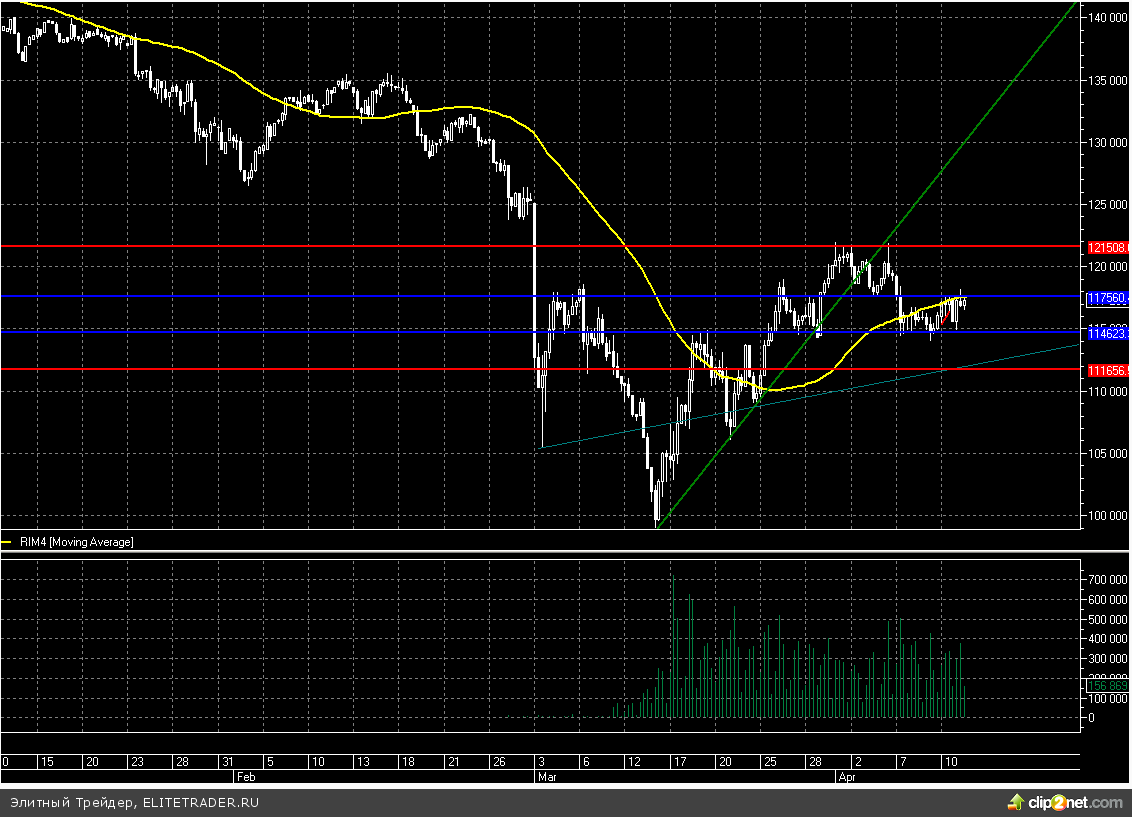
Task: Click the date 17 tick on time axis
Action: (677, 762)
